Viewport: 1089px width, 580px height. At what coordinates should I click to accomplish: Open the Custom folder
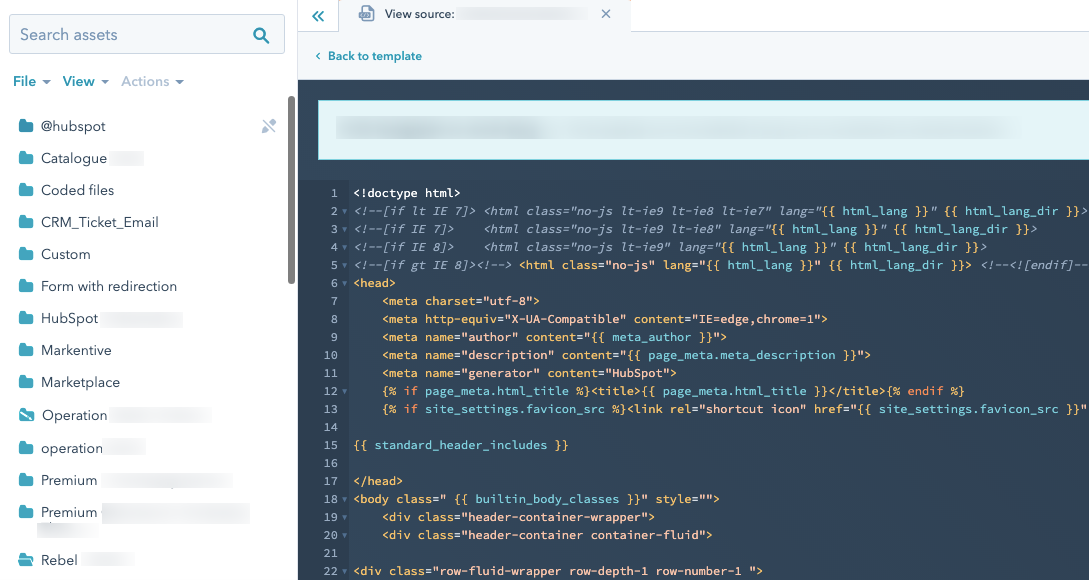[x=65, y=254]
